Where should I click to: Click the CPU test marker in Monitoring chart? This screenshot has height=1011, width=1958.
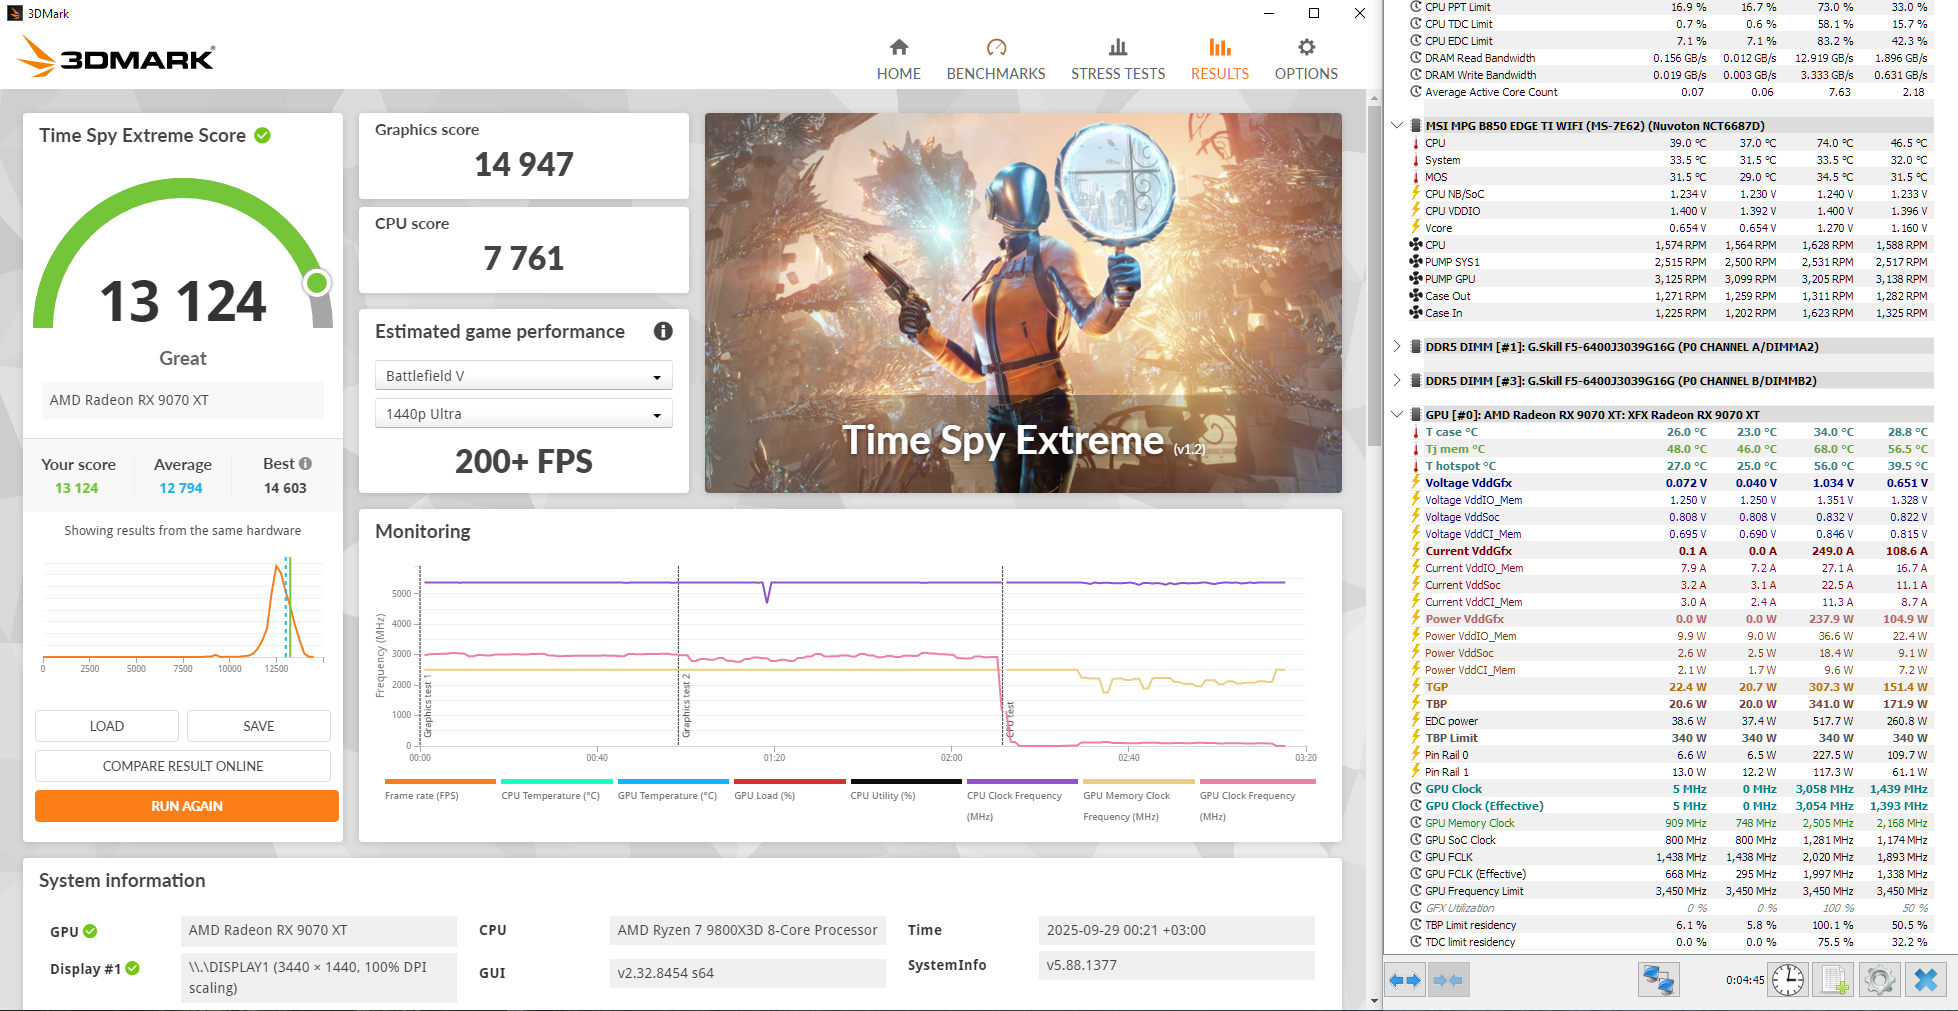[1010, 719]
